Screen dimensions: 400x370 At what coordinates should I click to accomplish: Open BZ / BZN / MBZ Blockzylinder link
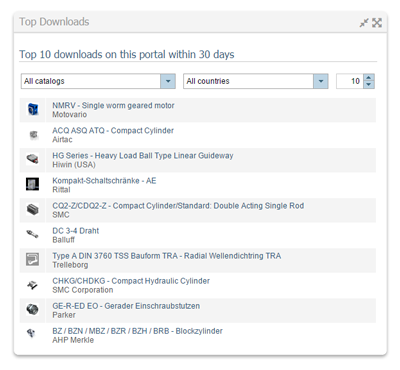(x=137, y=331)
